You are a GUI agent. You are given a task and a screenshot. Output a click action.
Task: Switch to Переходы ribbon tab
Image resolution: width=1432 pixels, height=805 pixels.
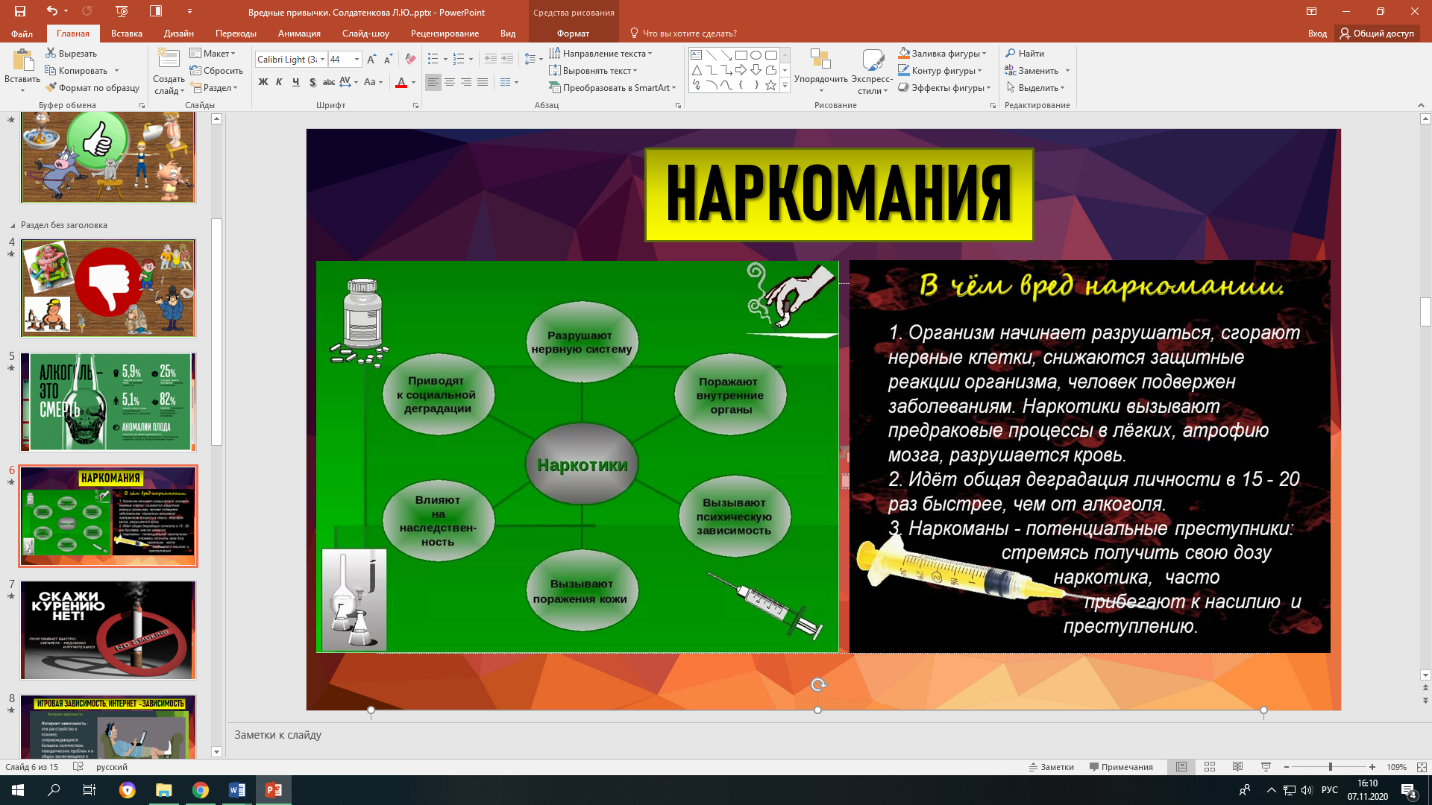point(236,33)
